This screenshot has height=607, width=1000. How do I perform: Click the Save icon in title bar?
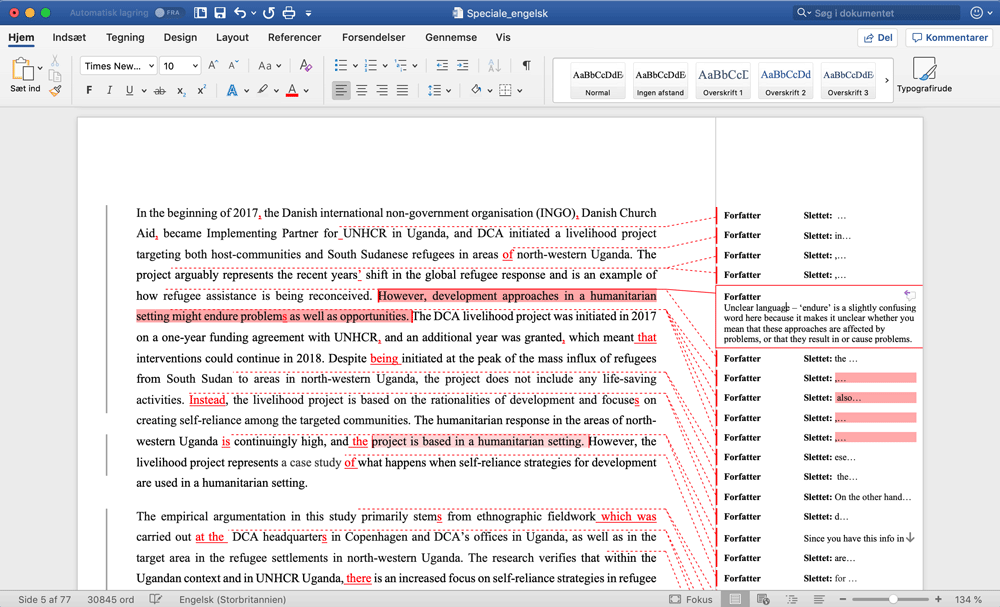point(220,13)
